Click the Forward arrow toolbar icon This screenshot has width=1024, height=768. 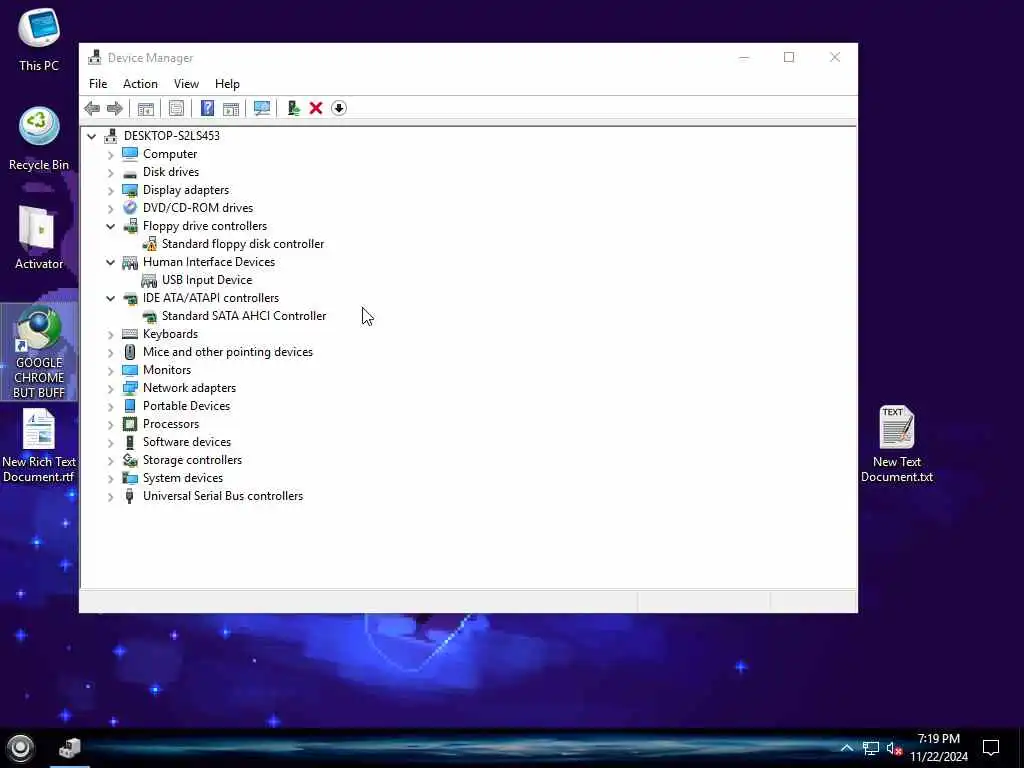tap(114, 108)
